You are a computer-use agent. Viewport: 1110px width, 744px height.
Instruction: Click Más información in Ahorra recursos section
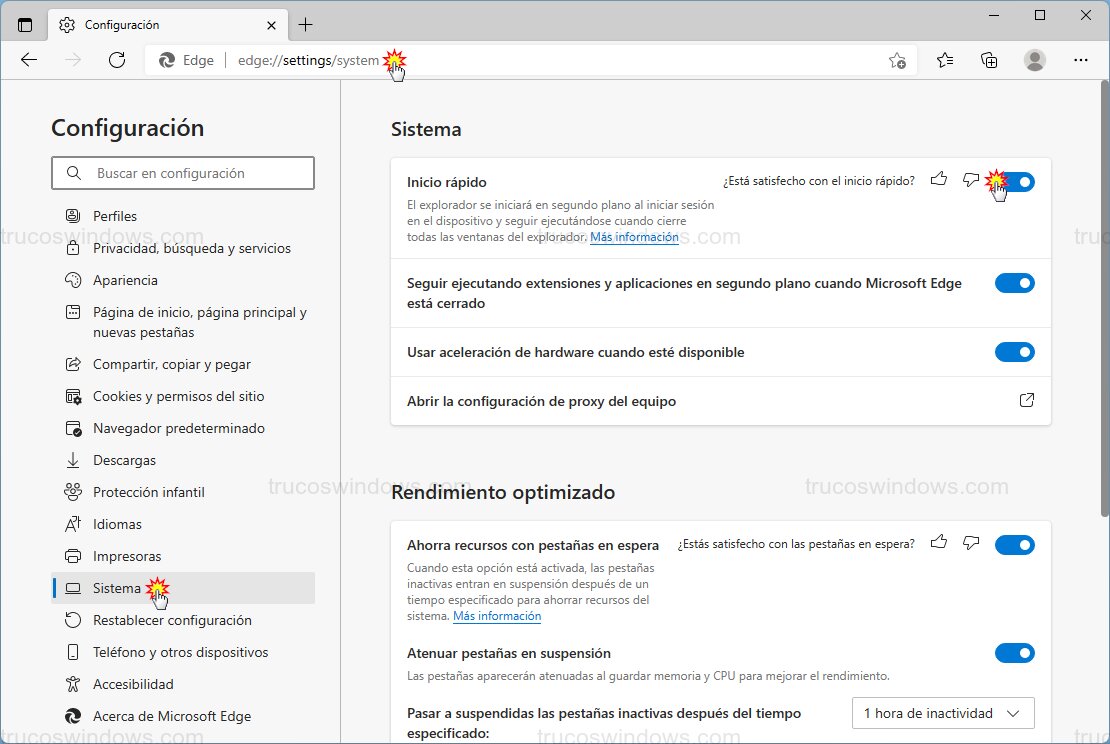coord(497,616)
